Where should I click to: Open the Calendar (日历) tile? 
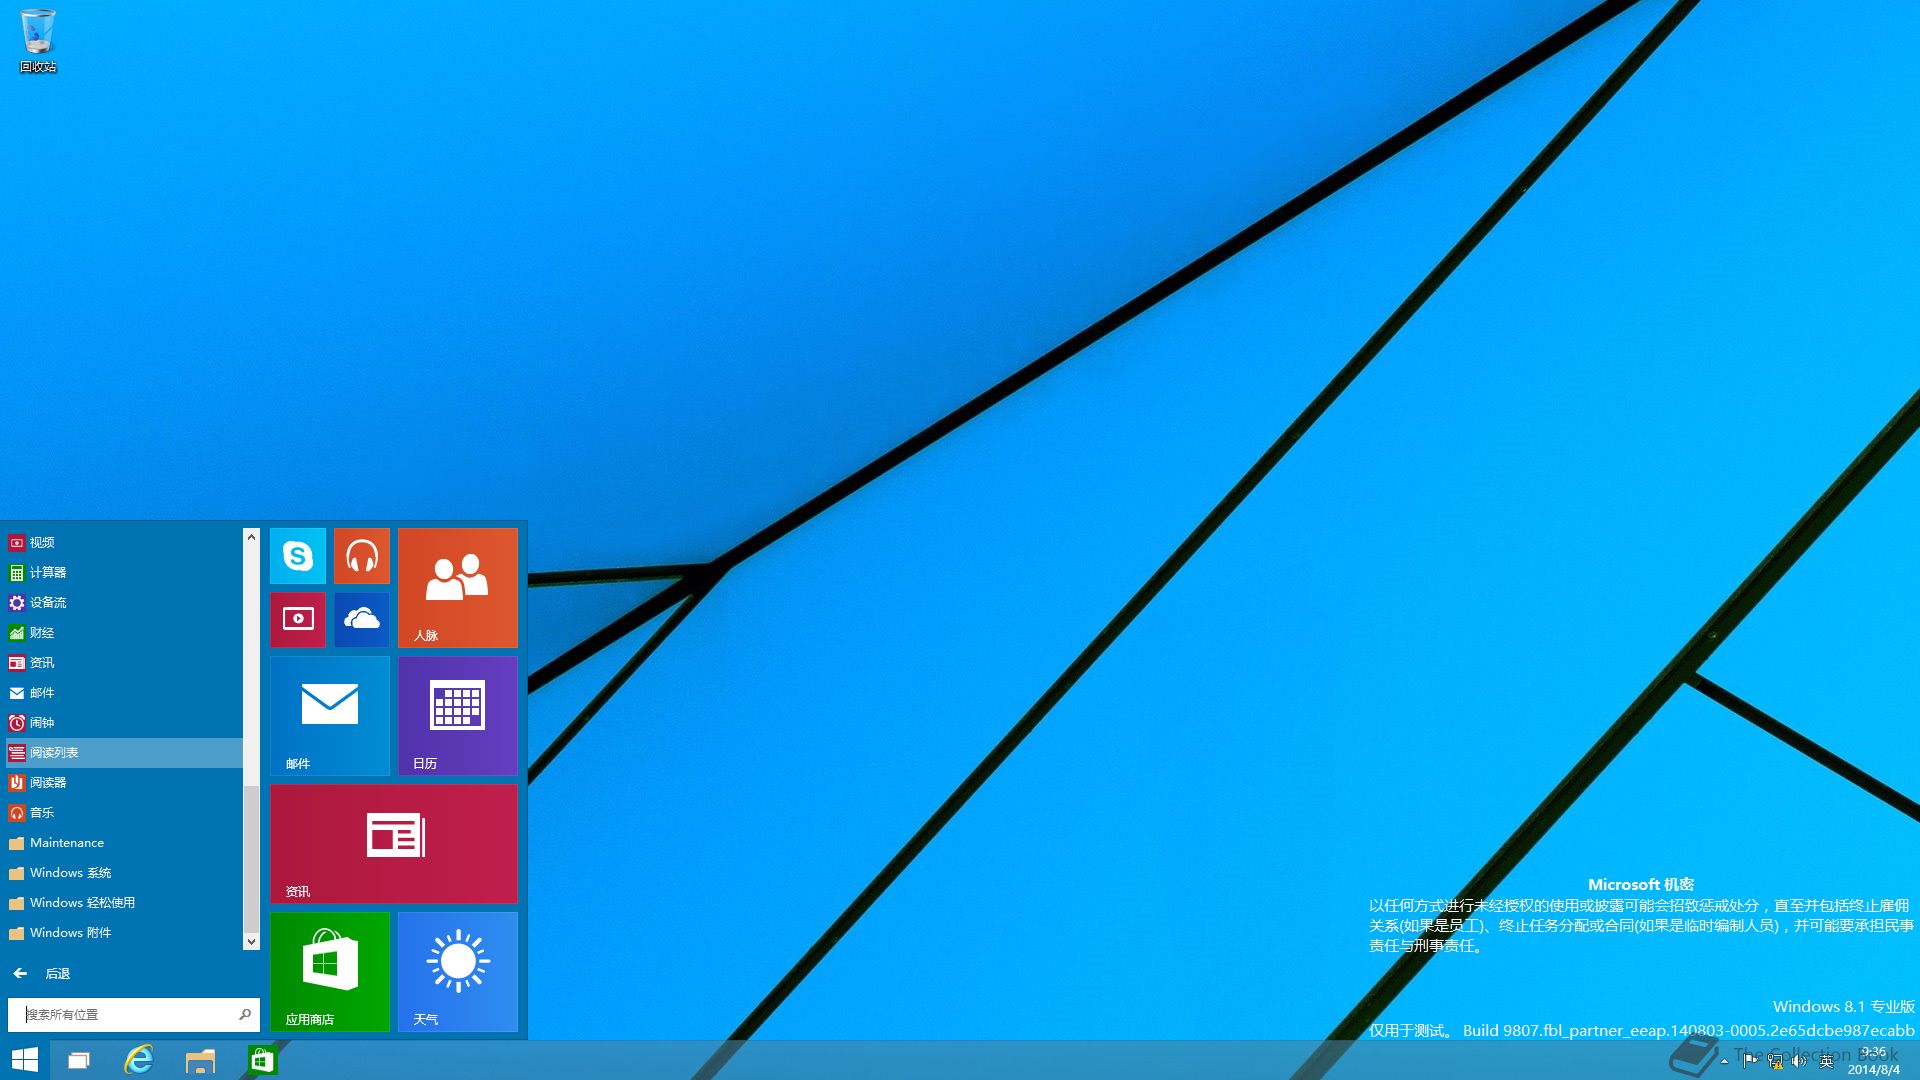458,716
